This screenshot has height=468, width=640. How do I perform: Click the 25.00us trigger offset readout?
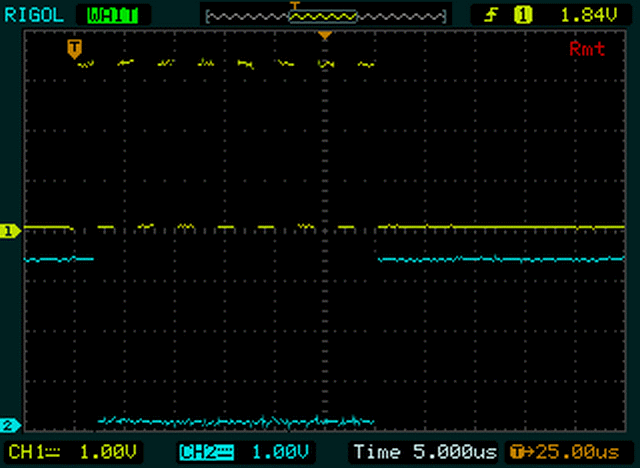565,452
